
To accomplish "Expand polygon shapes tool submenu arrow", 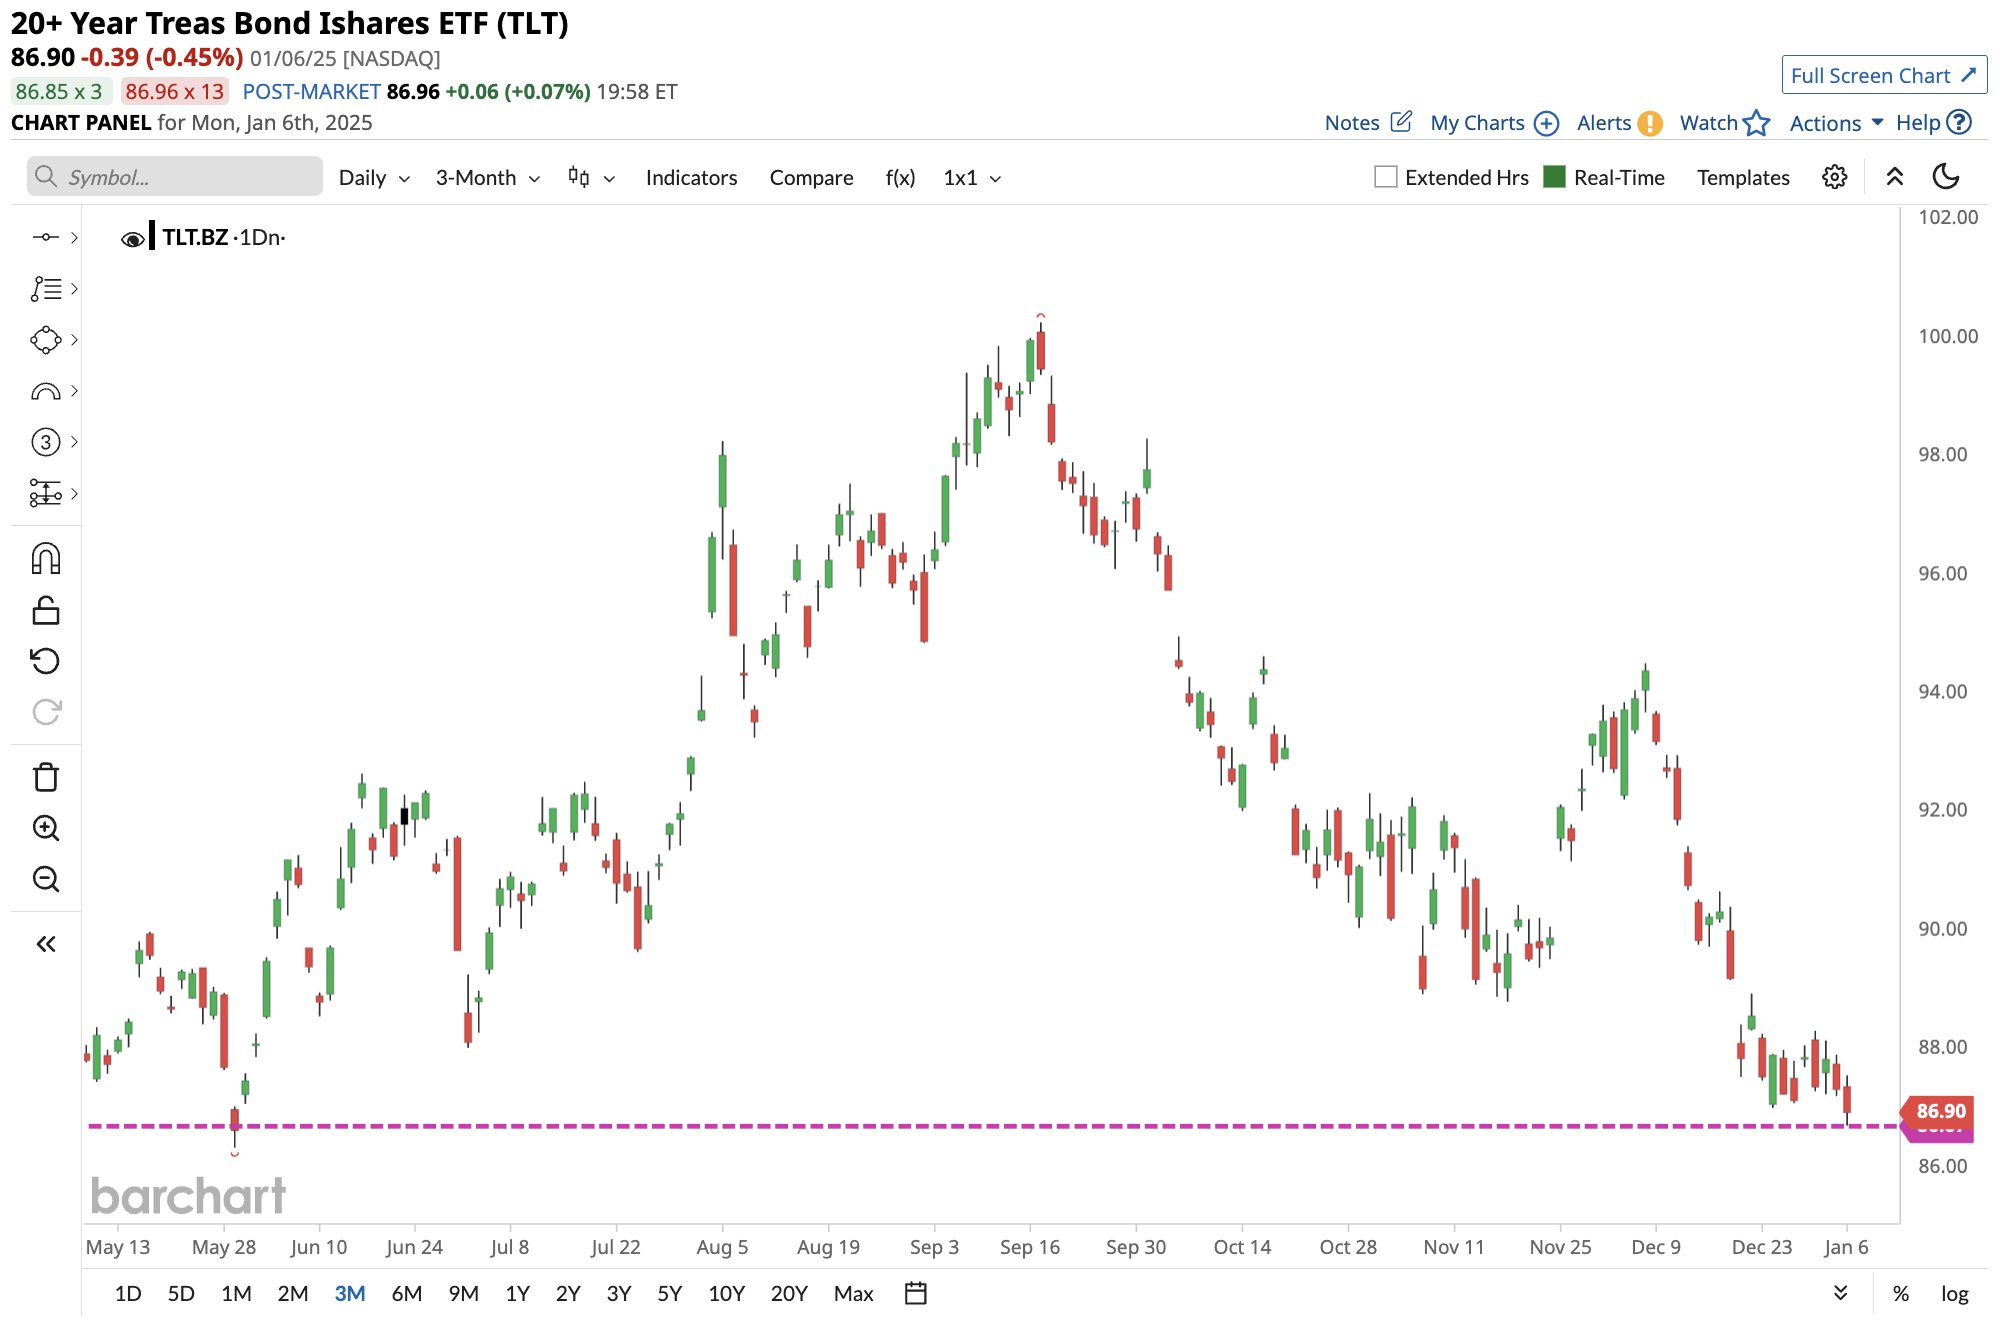I will (x=74, y=340).
